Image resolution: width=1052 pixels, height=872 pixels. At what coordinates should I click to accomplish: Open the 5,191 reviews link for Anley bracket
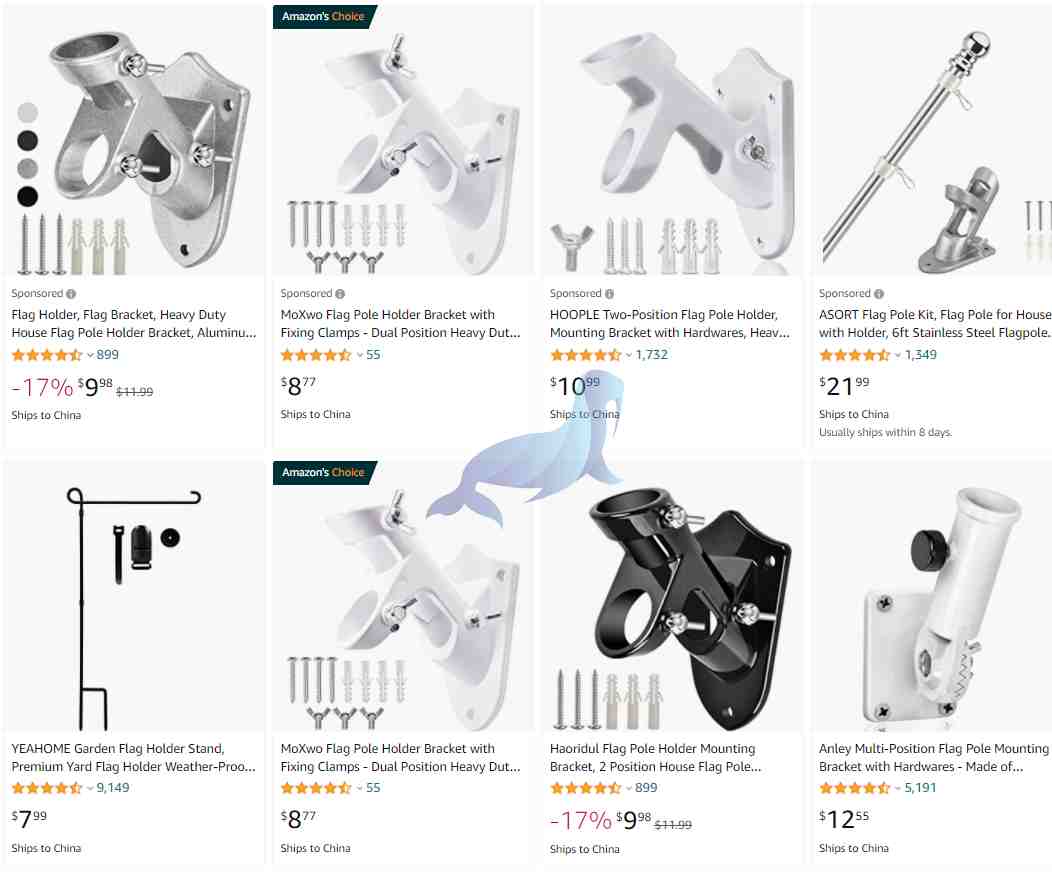[920, 788]
